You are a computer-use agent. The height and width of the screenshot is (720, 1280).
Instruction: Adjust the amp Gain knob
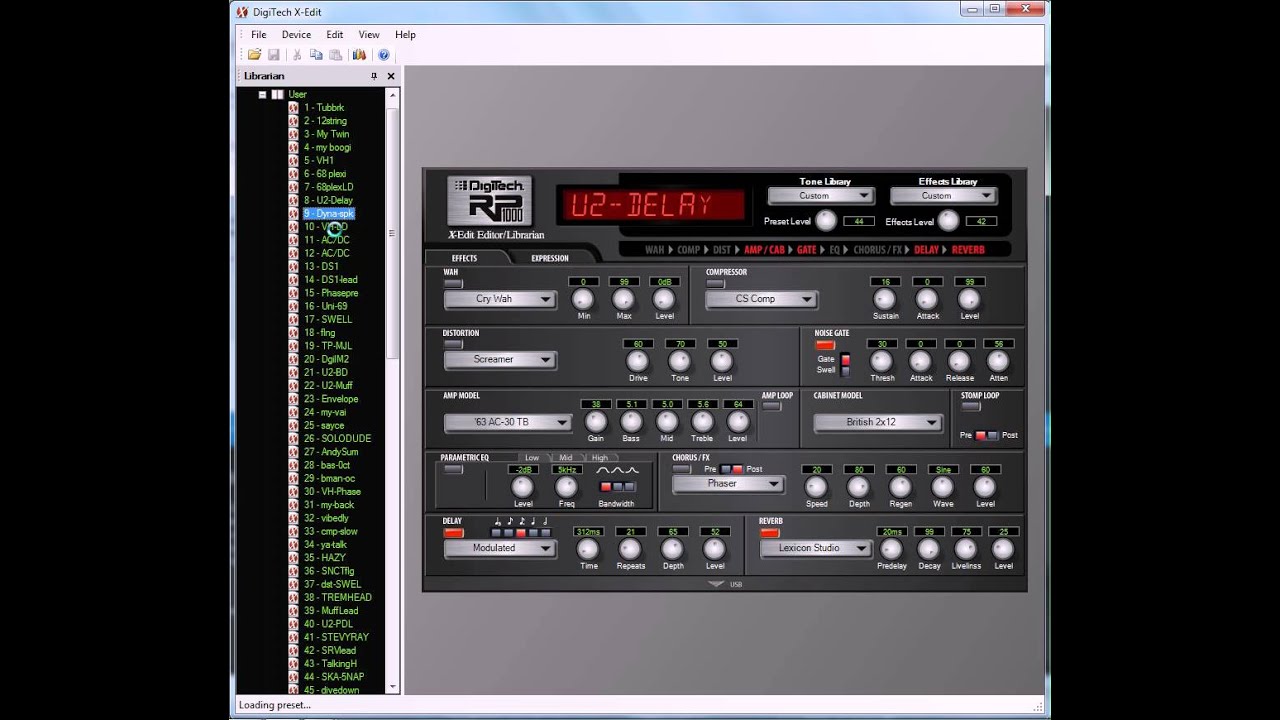(595, 422)
